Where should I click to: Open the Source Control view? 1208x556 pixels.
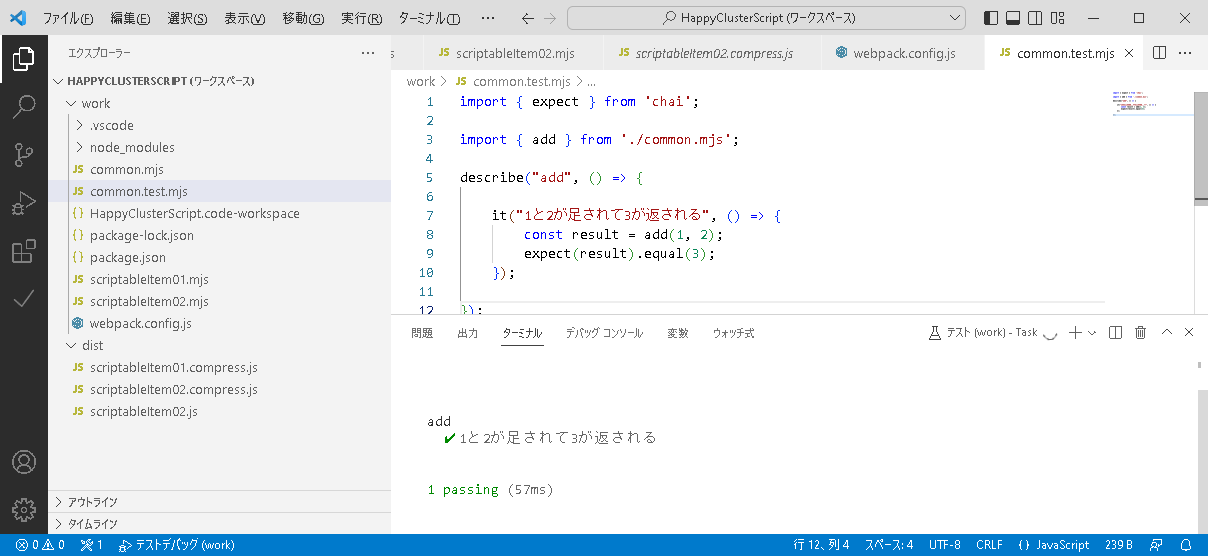pyautogui.click(x=24, y=154)
